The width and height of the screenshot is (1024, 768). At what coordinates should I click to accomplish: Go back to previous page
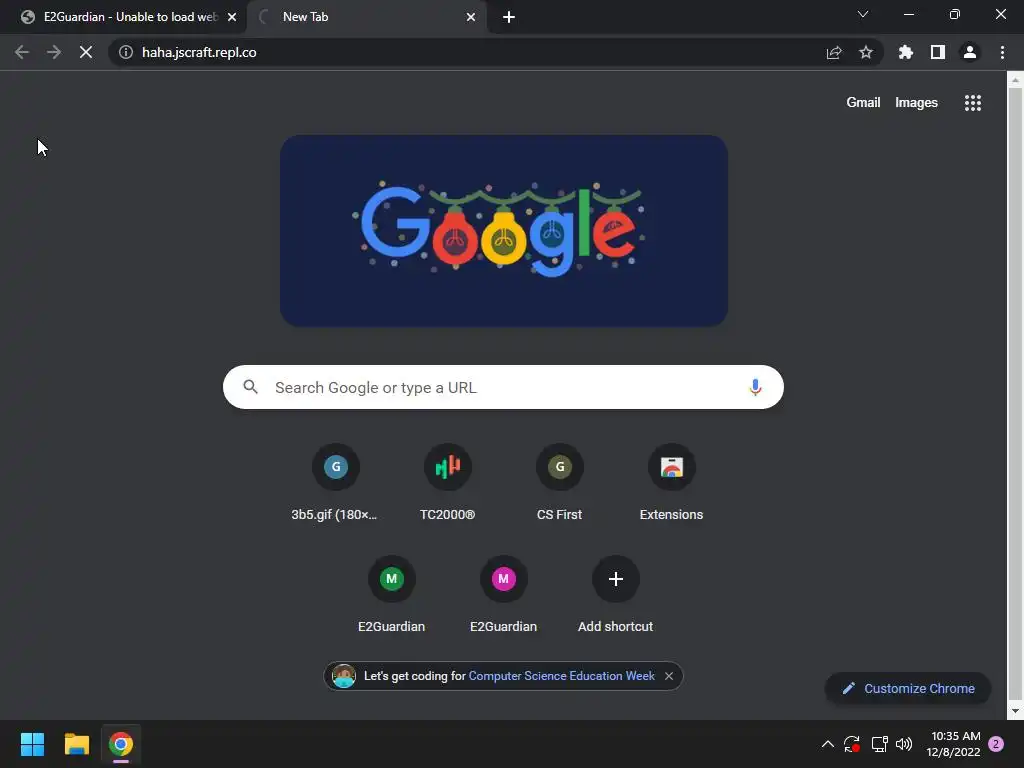tap(22, 52)
